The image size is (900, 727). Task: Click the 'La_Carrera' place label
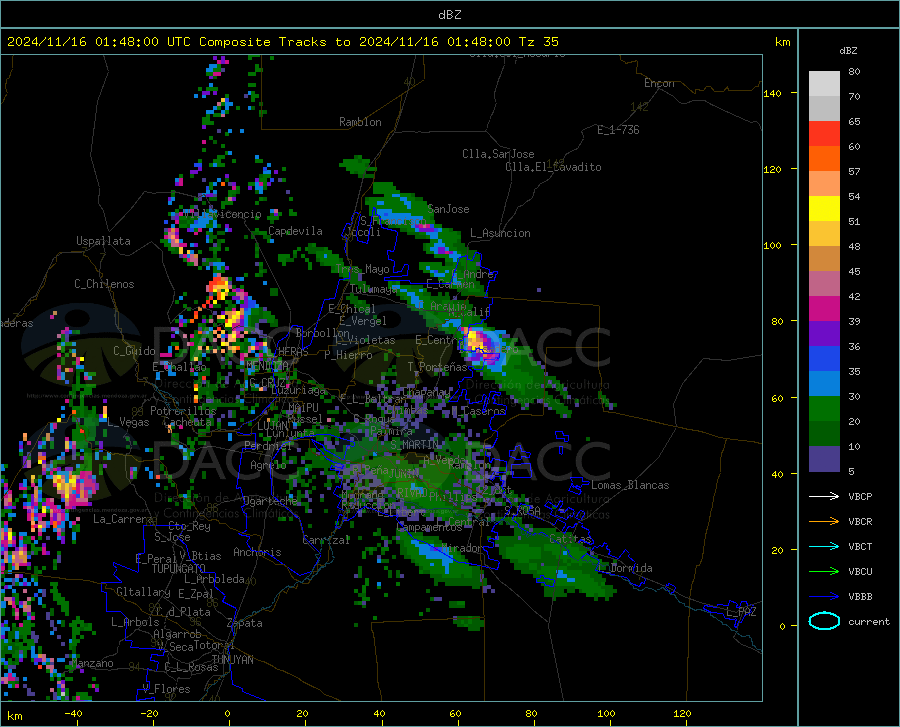click(123, 519)
